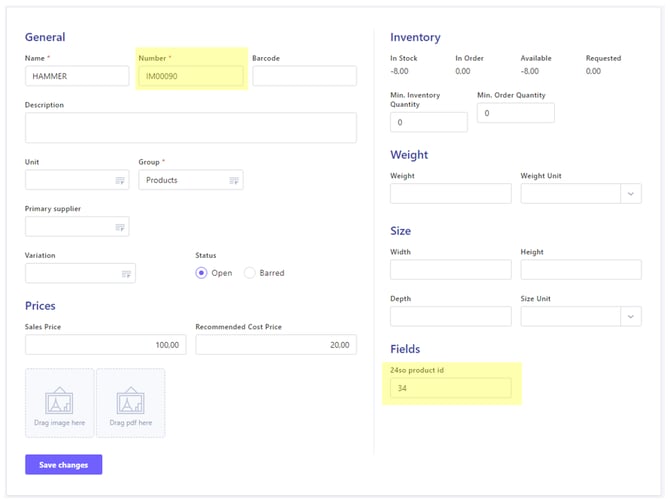Click the Number field IM00090
The height and width of the screenshot is (502, 670).
click(191, 76)
